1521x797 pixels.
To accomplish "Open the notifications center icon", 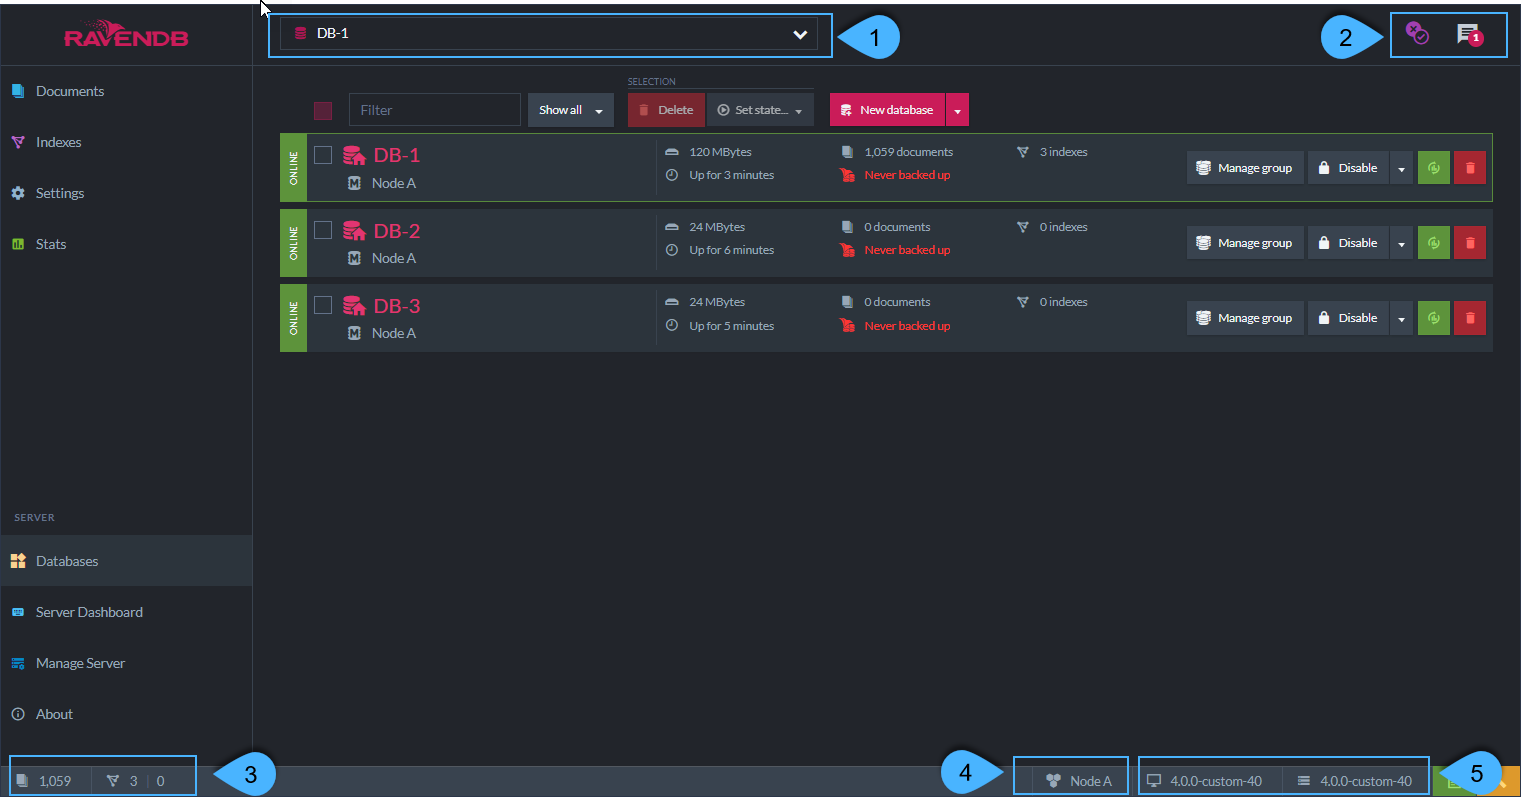I will [1469, 35].
